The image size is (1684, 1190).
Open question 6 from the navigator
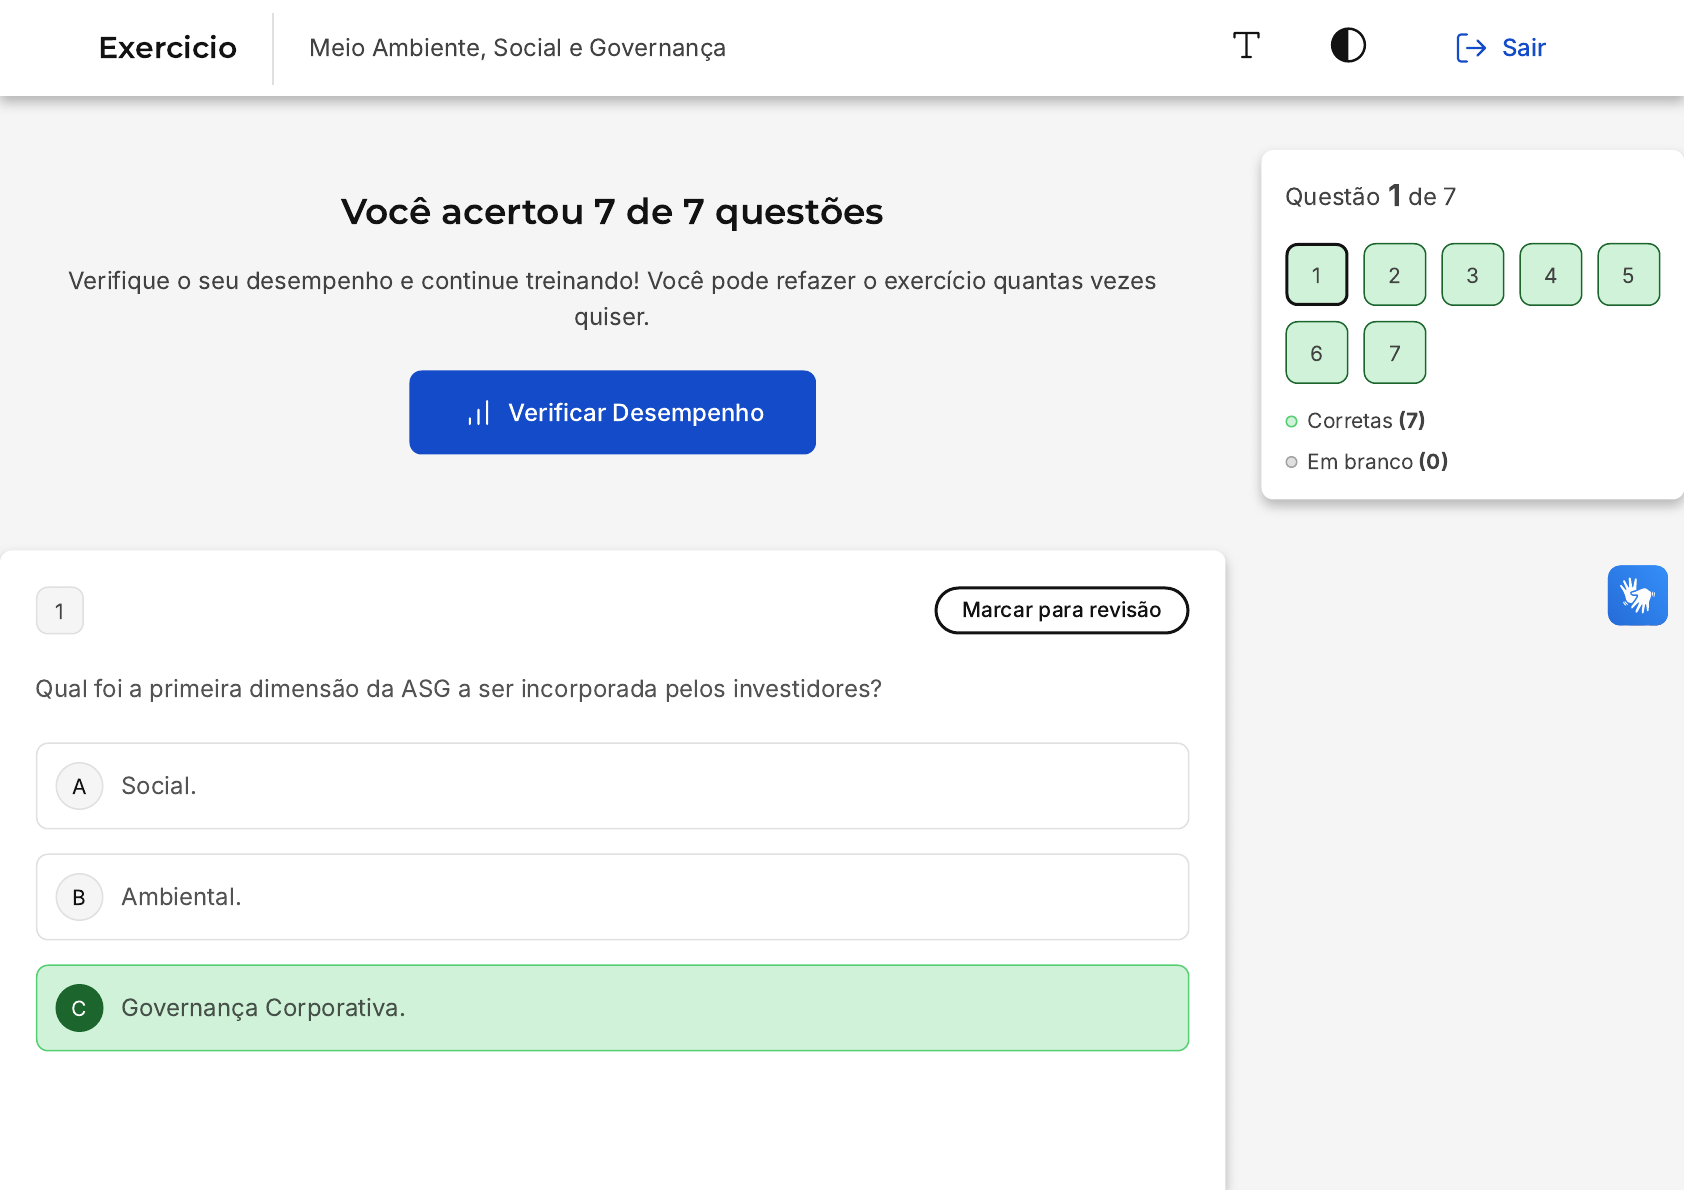tap(1316, 353)
